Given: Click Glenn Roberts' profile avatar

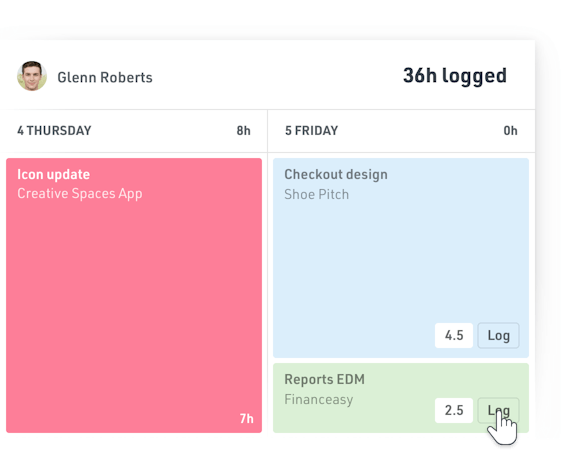Looking at the screenshot, I should coord(32,76).
